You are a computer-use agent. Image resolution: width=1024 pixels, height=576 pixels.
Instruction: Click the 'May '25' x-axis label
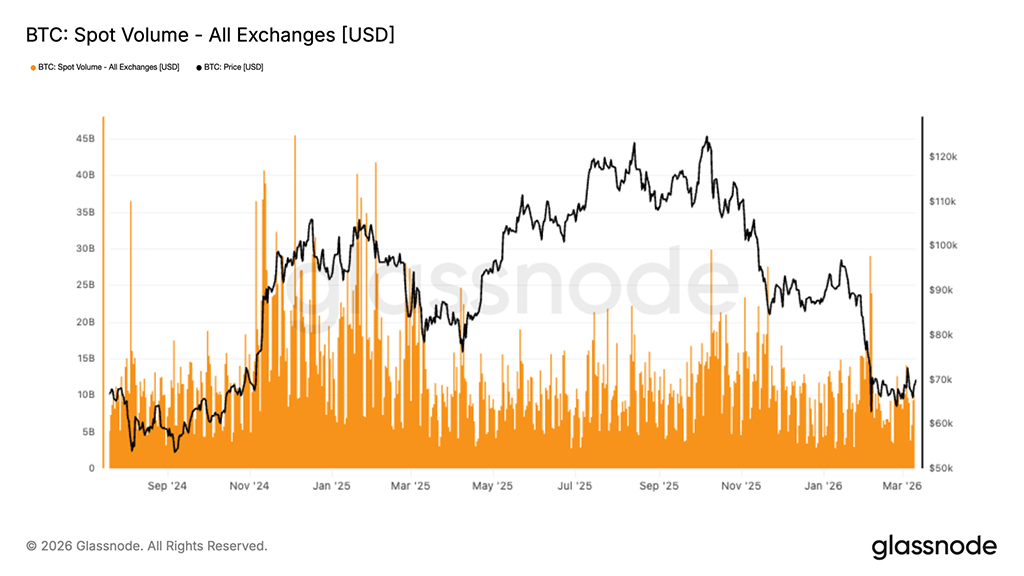(492, 486)
